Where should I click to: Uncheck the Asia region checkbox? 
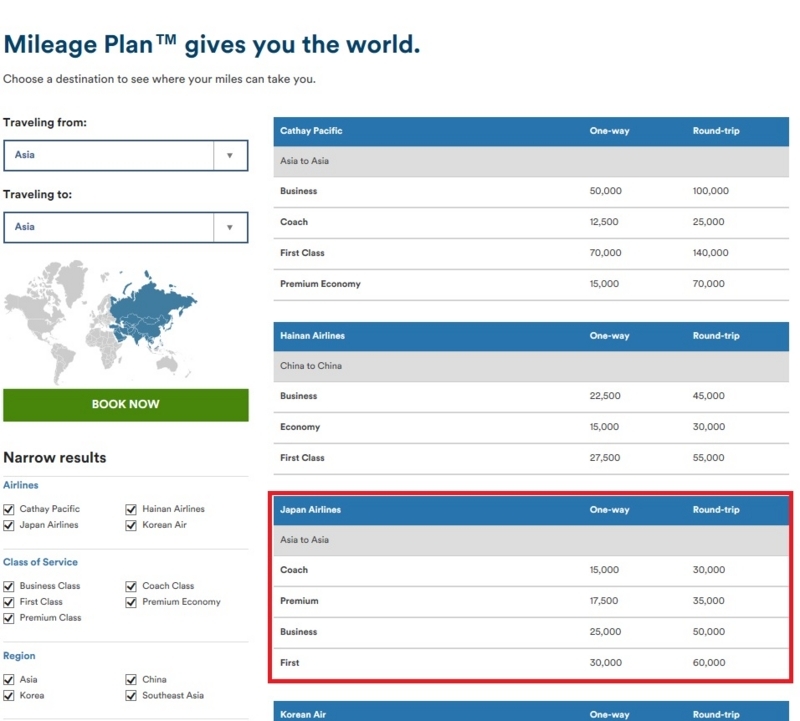(x=9, y=680)
